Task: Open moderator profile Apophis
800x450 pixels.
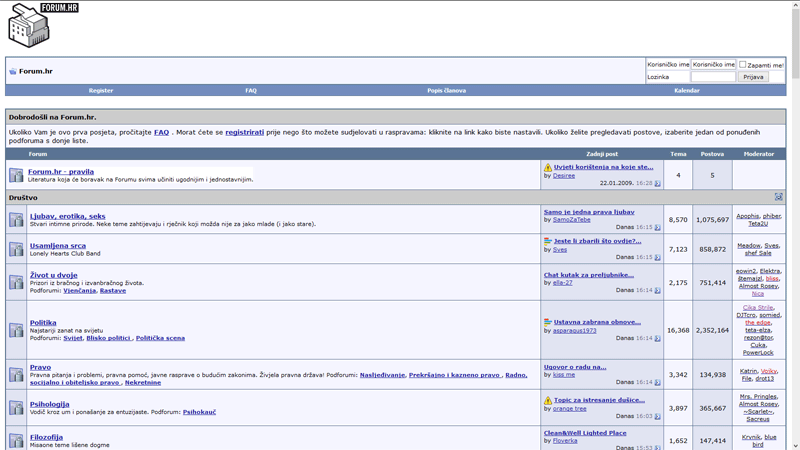Action: (747, 216)
